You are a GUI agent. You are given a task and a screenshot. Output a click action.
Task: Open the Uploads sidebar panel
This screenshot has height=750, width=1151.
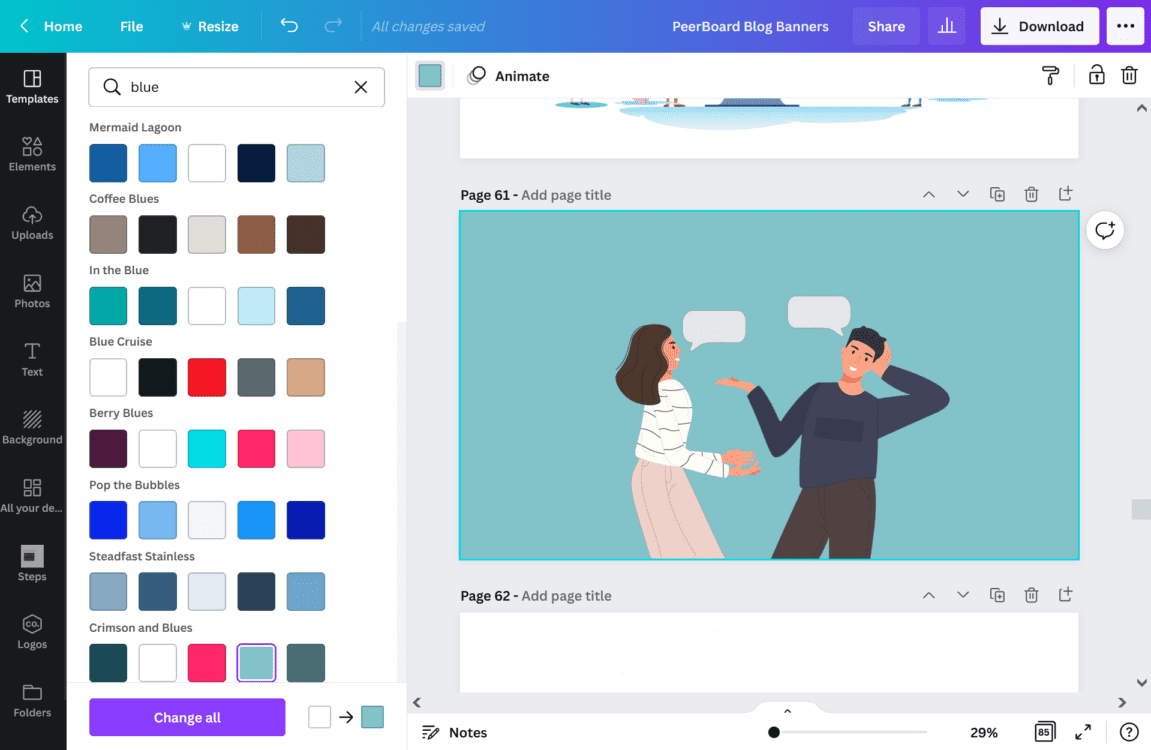[x=32, y=223]
